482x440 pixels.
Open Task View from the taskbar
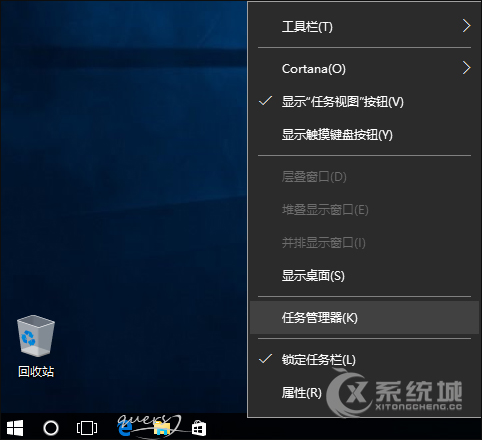tap(87, 428)
